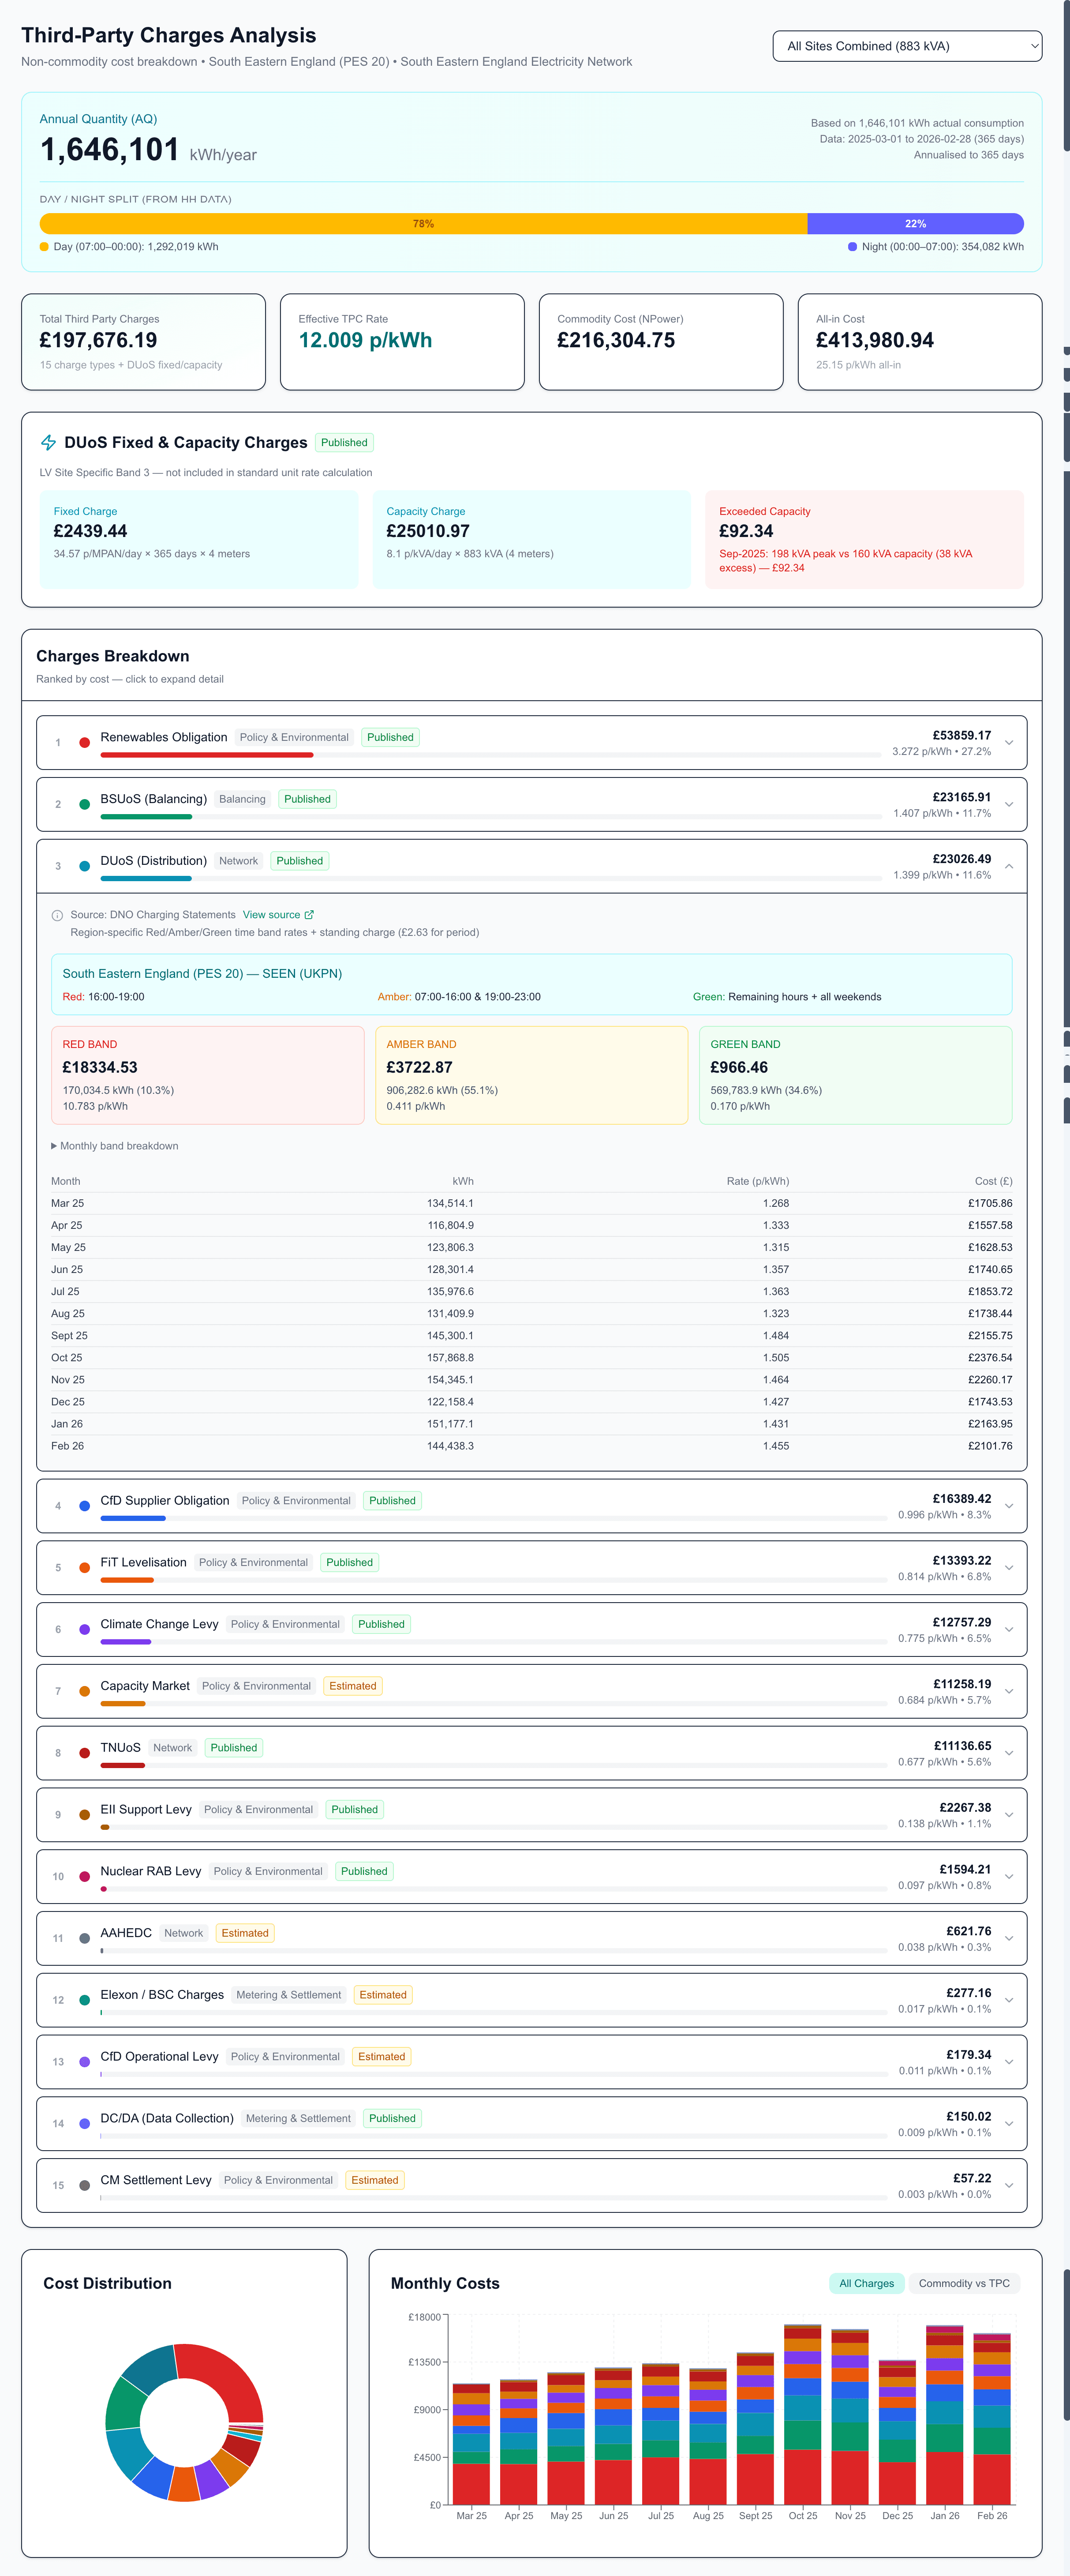This screenshot has width=1070, height=2576.
Task: Expand the Capacity Market chevron
Action: [1009, 1691]
